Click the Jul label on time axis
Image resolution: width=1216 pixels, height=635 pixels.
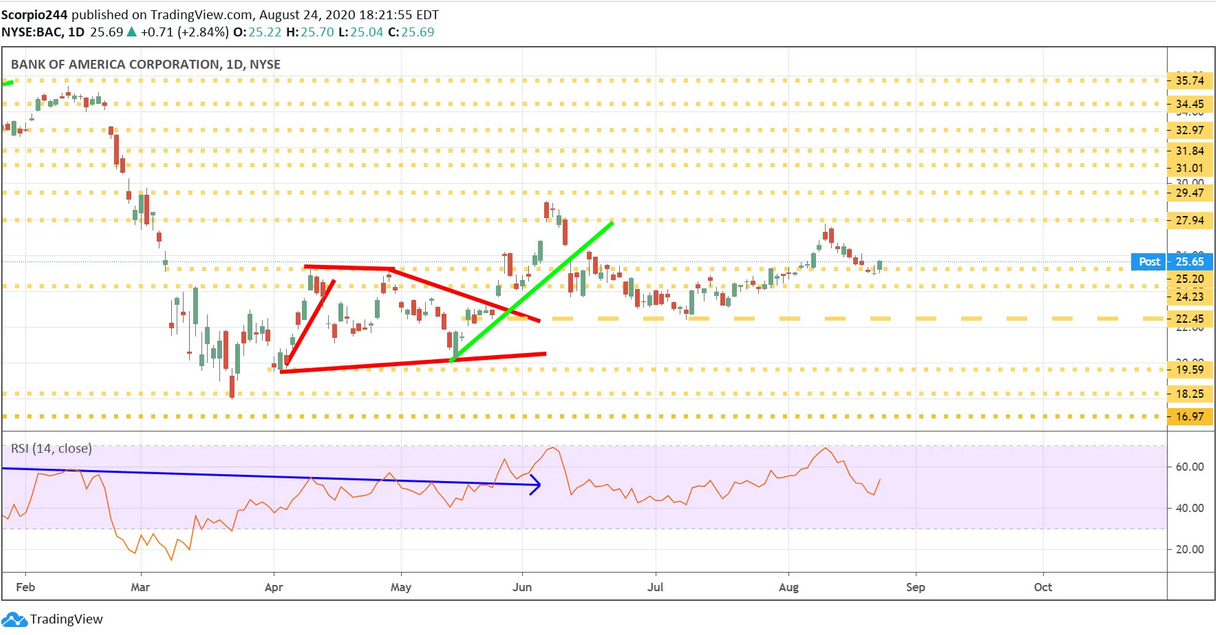pos(656,587)
